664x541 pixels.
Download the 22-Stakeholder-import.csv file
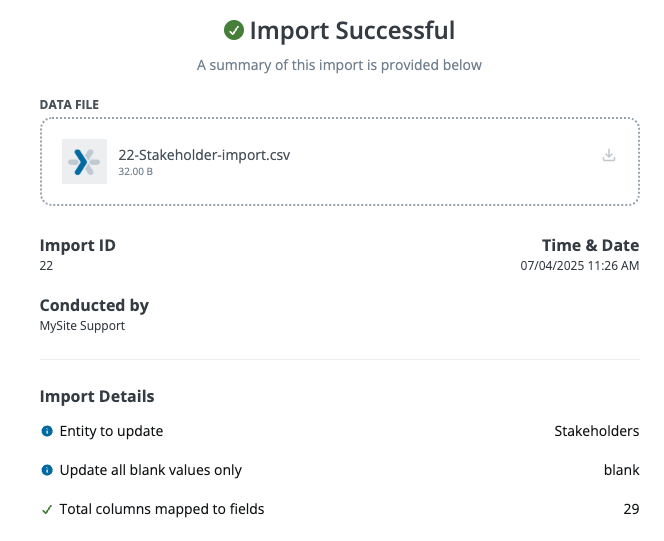coord(609,155)
